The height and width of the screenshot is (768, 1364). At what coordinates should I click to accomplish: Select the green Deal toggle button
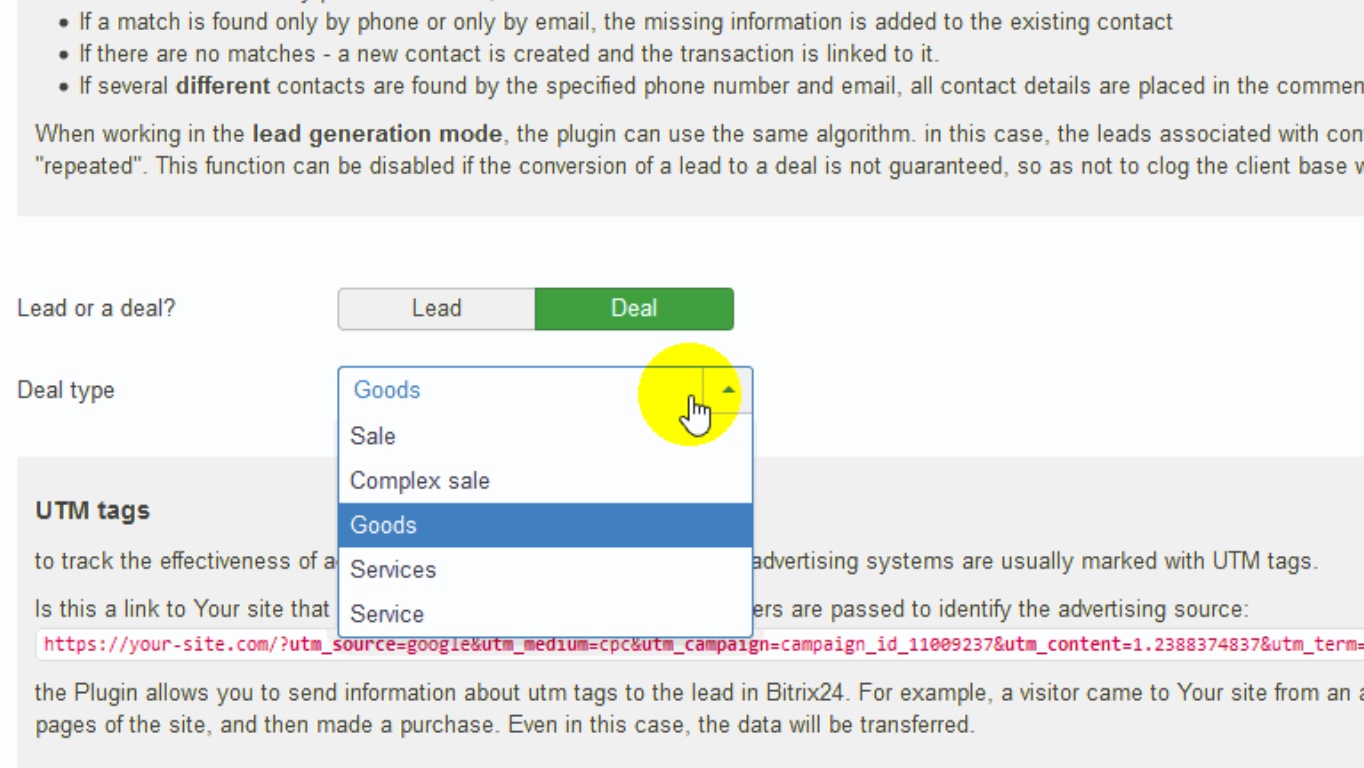634,309
